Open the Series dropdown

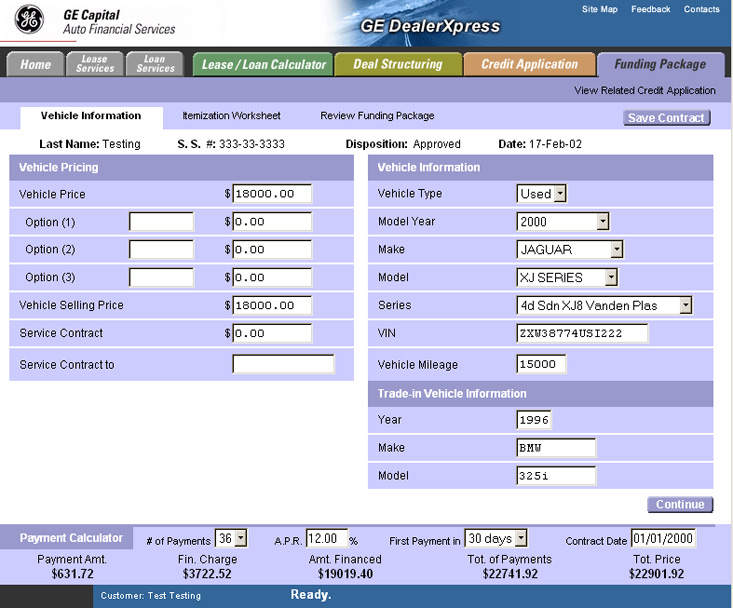click(604, 305)
